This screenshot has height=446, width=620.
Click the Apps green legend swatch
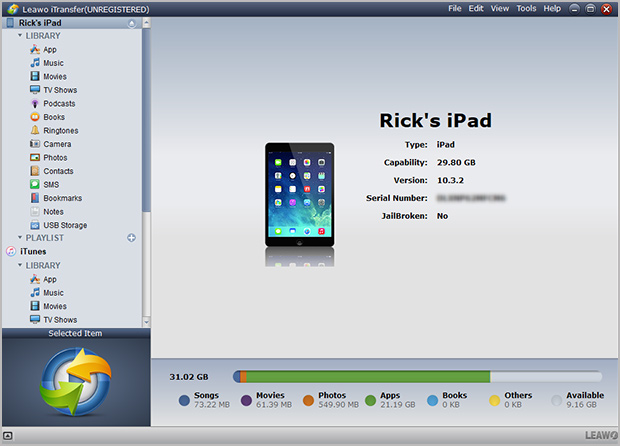pyautogui.click(x=370, y=401)
